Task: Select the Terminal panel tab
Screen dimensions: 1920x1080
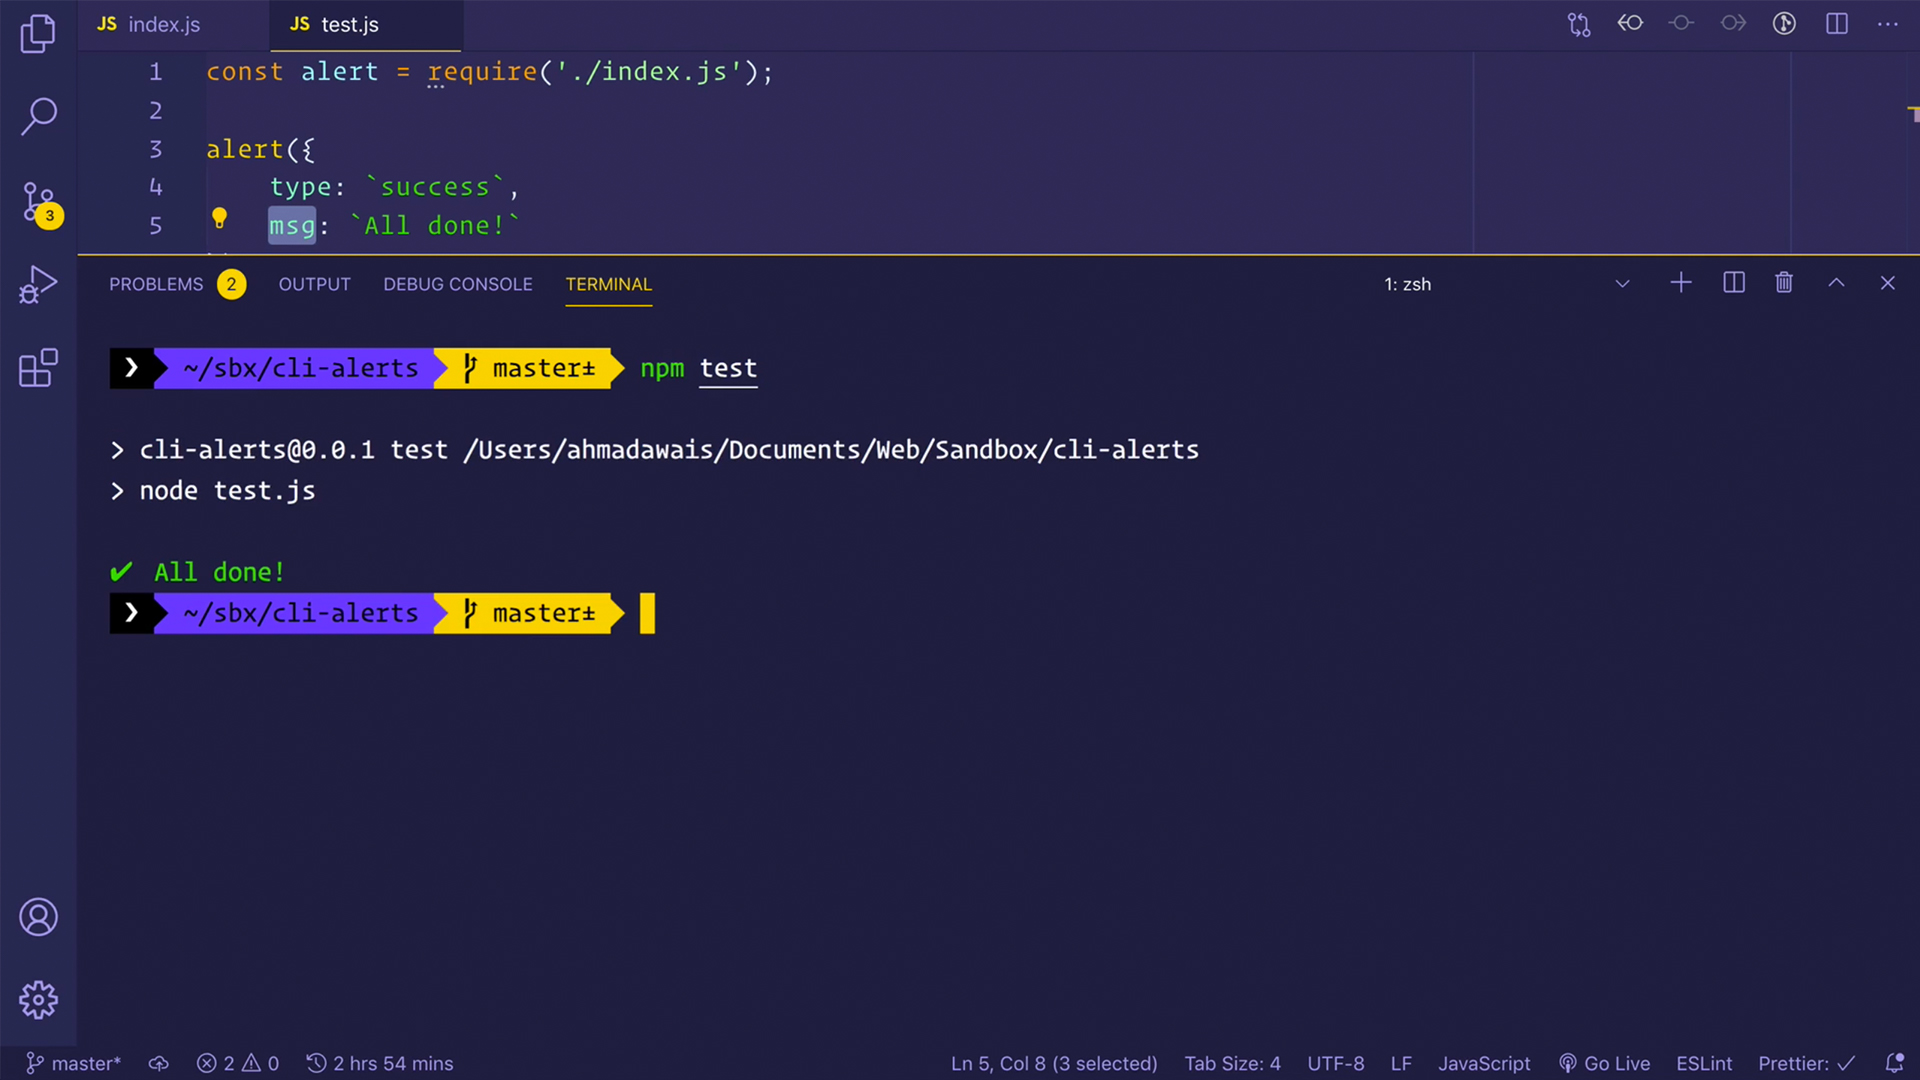Action: (608, 284)
